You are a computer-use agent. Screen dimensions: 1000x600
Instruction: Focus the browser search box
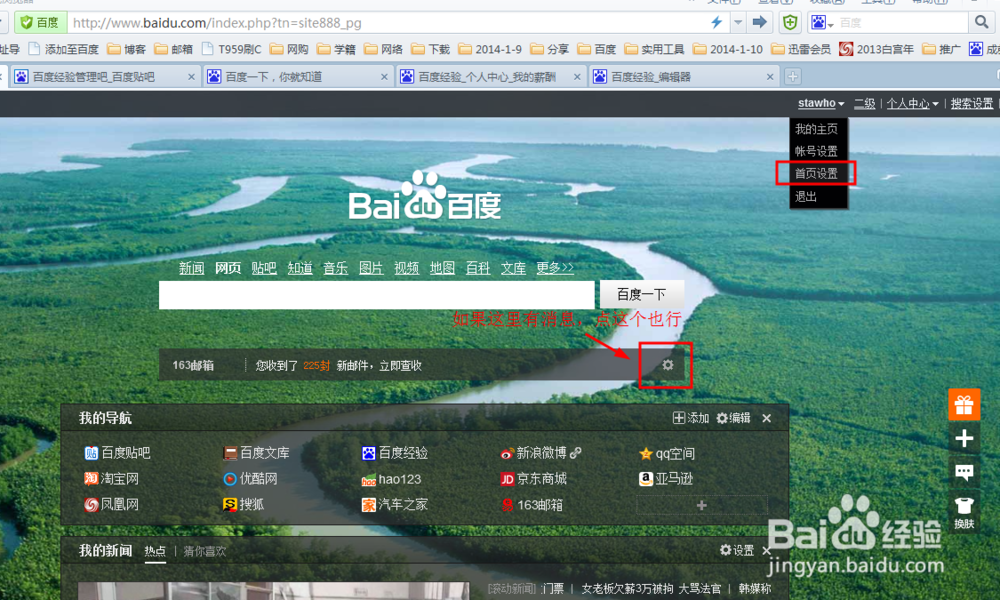[x=902, y=23]
